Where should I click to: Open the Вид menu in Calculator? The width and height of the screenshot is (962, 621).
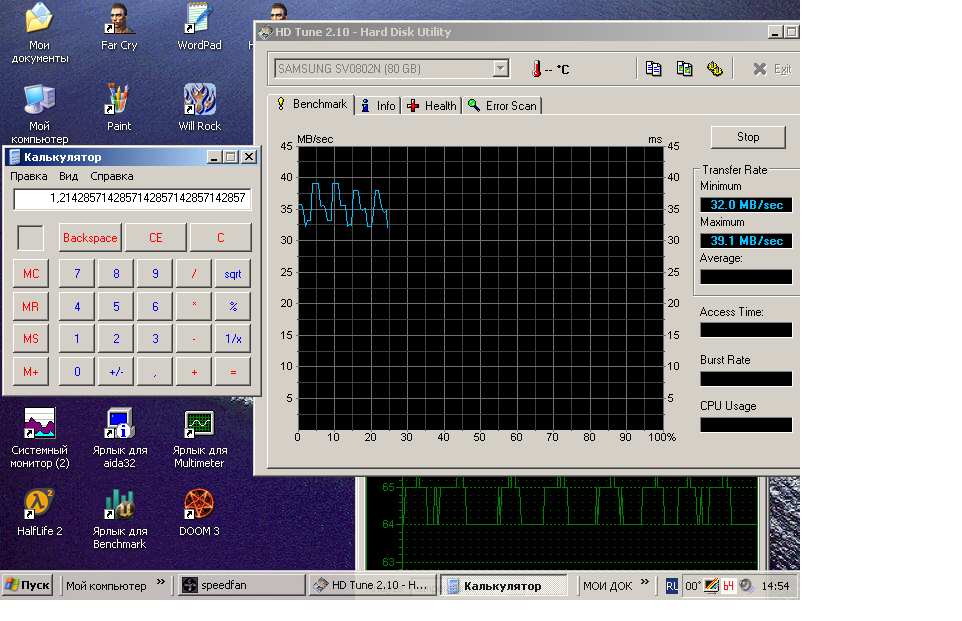[68, 176]
